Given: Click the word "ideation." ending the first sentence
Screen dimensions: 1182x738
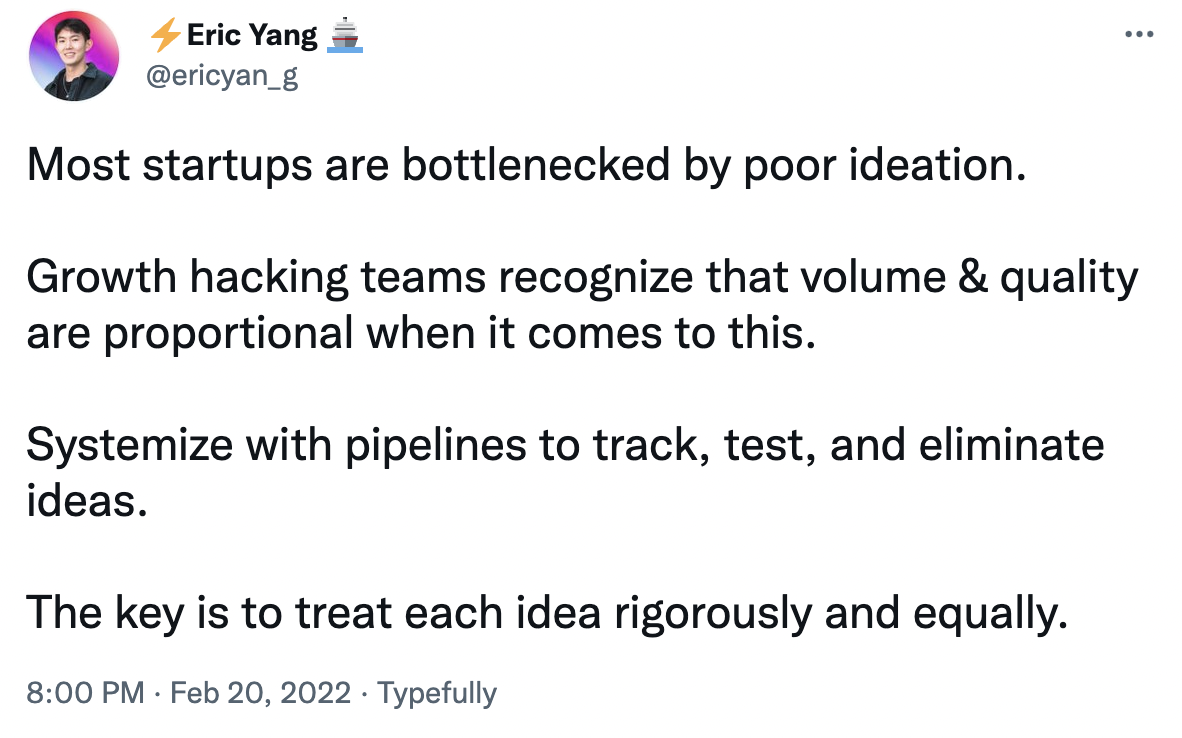Looking at the screenshot, I should [938, 164].
